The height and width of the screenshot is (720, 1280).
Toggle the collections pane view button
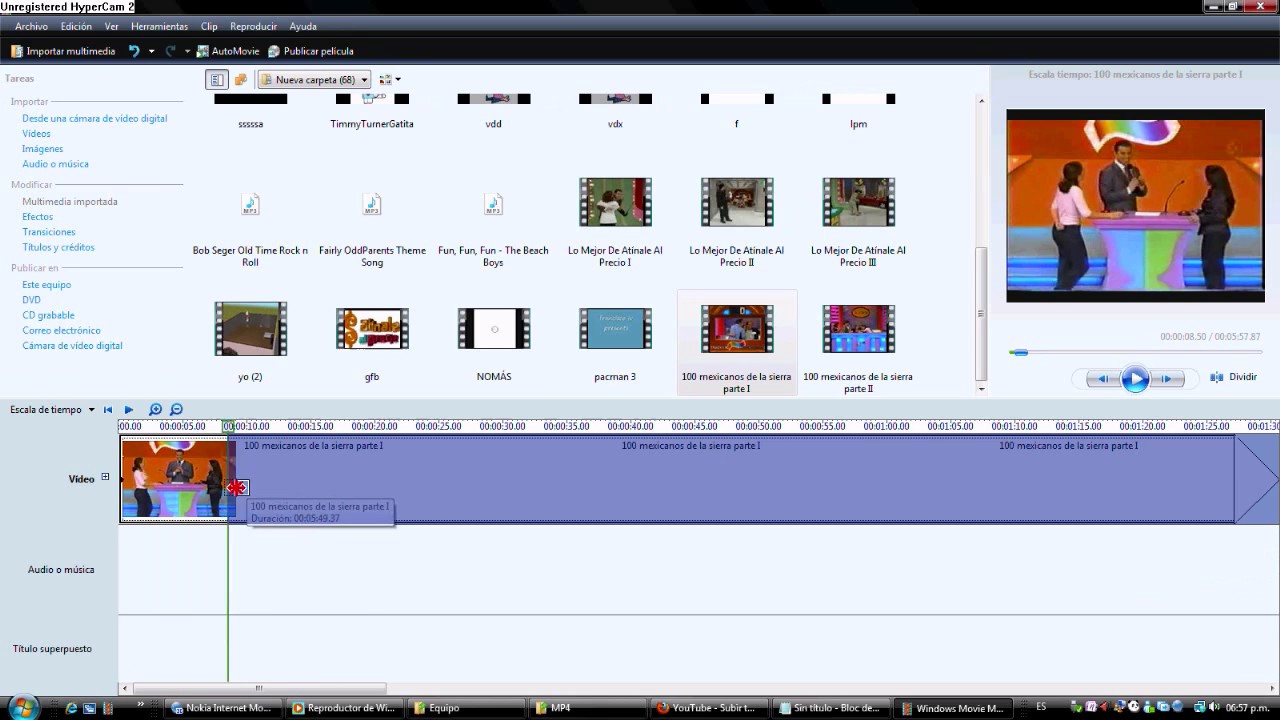pos(240,79)
